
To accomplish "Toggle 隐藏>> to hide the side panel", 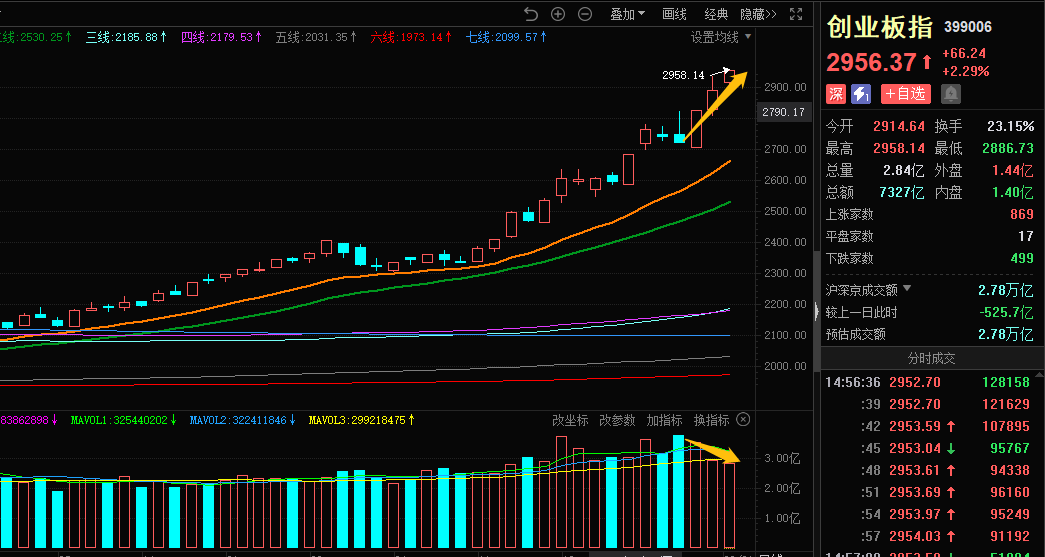I will 757,14.
